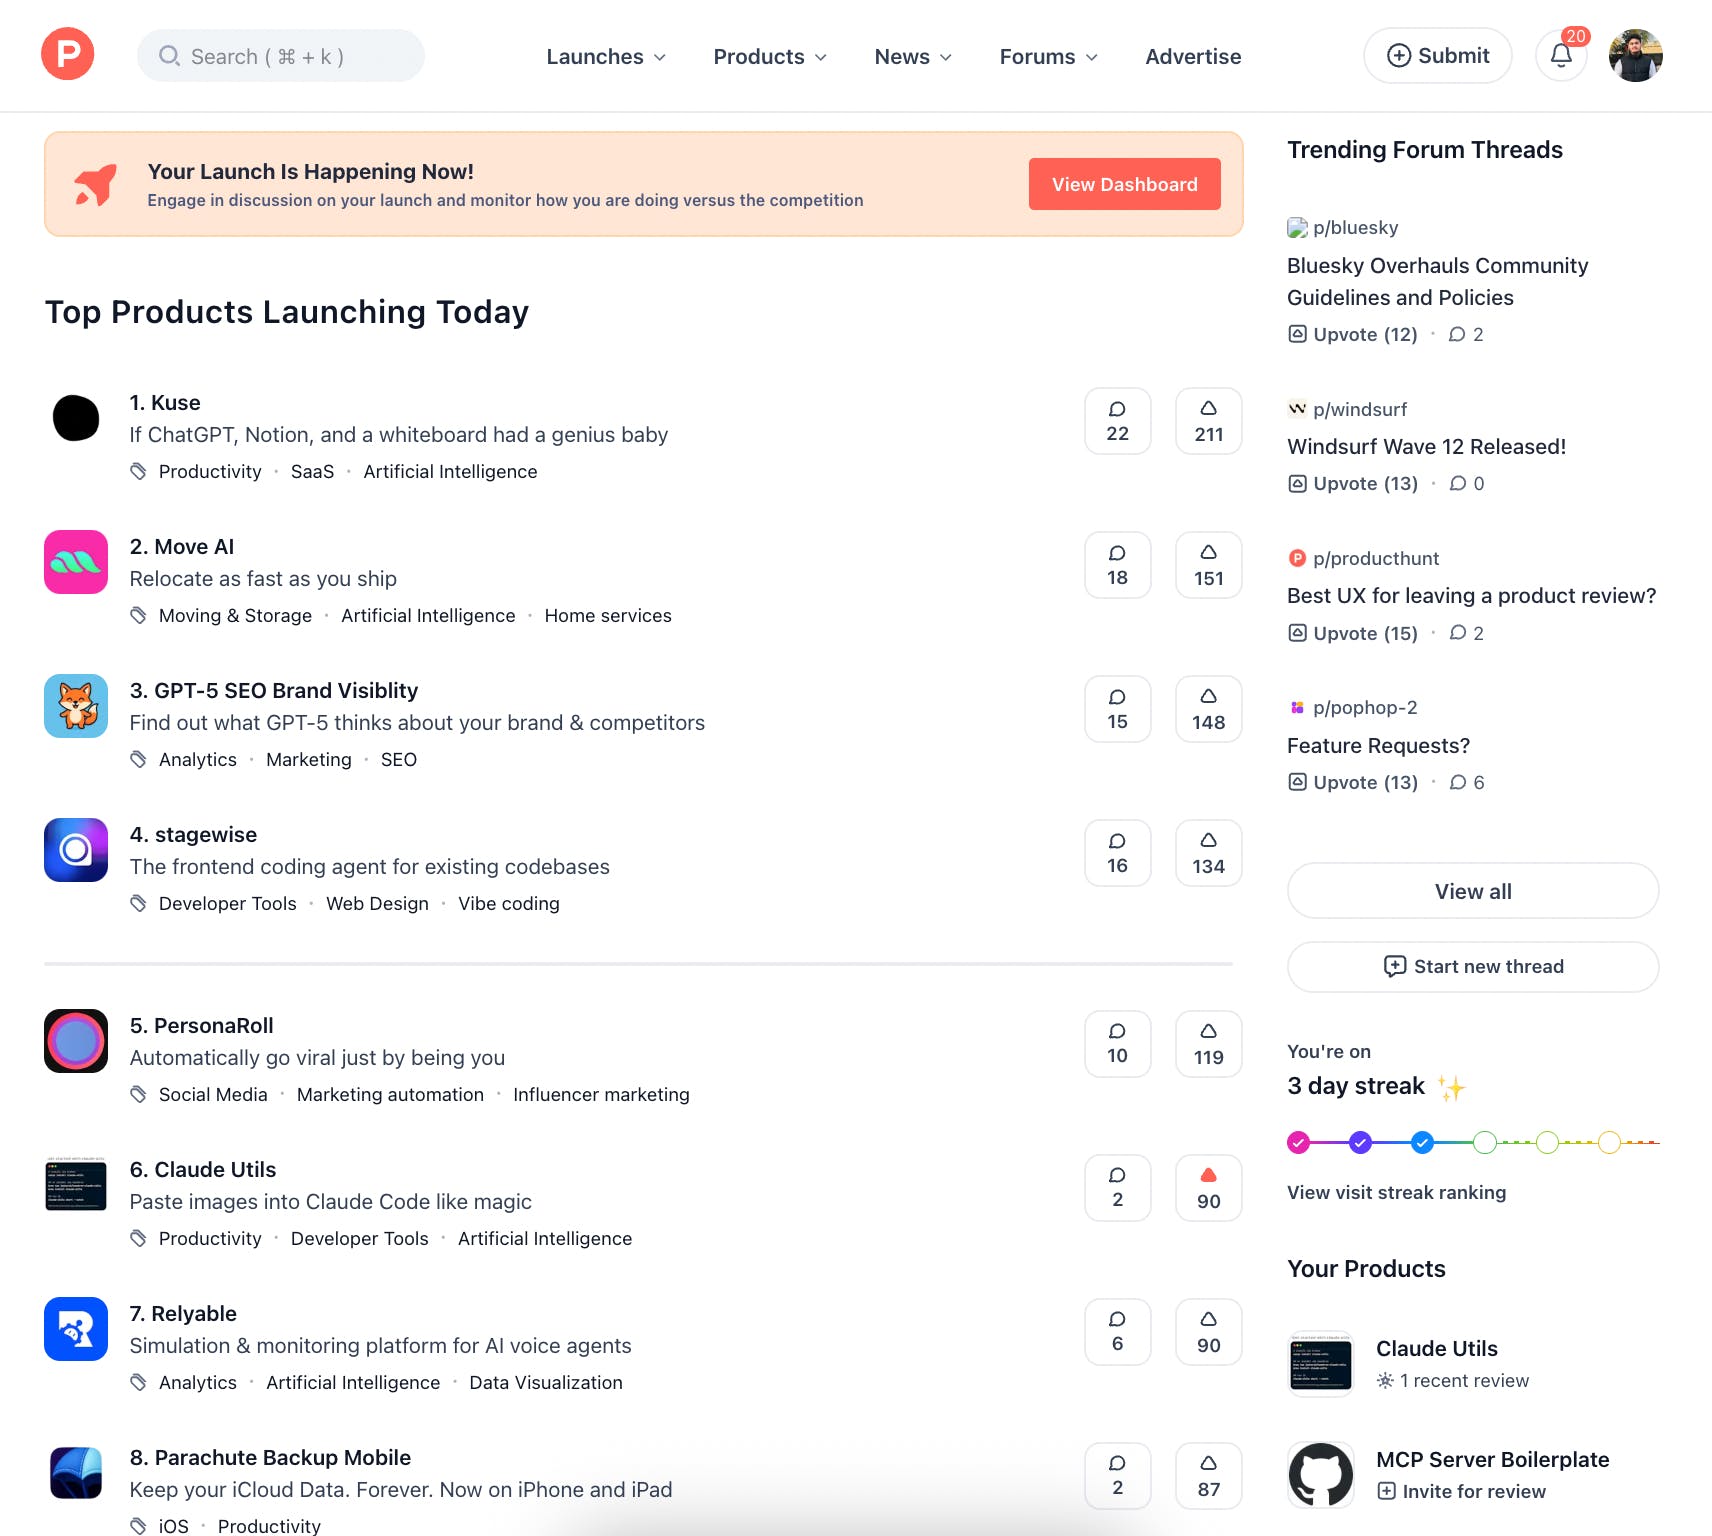Open the user profile avatar

click(1636, 55)
